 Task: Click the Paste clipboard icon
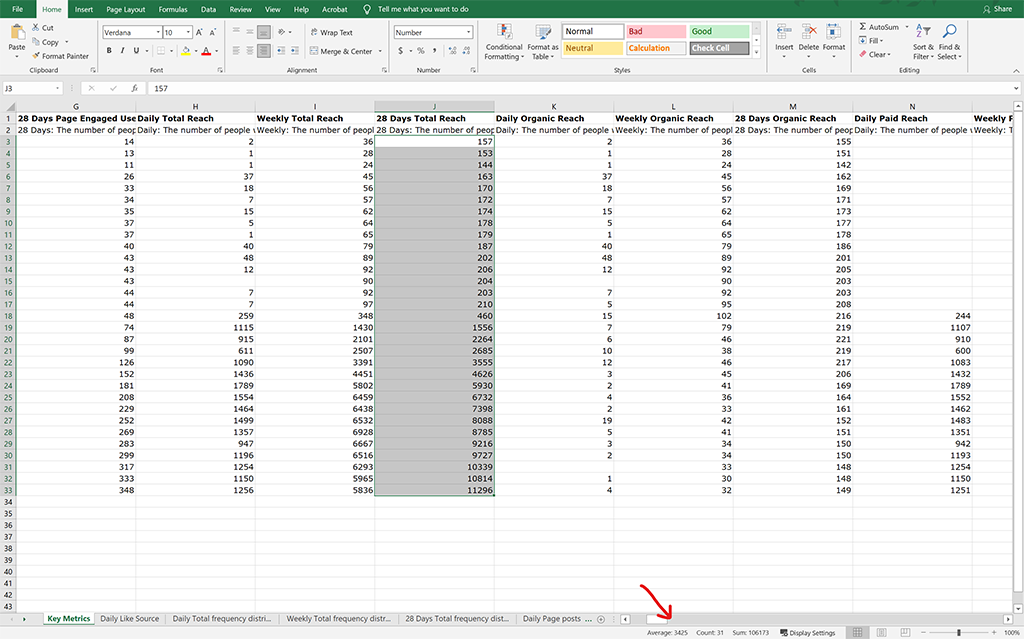(x=17, y=34)
